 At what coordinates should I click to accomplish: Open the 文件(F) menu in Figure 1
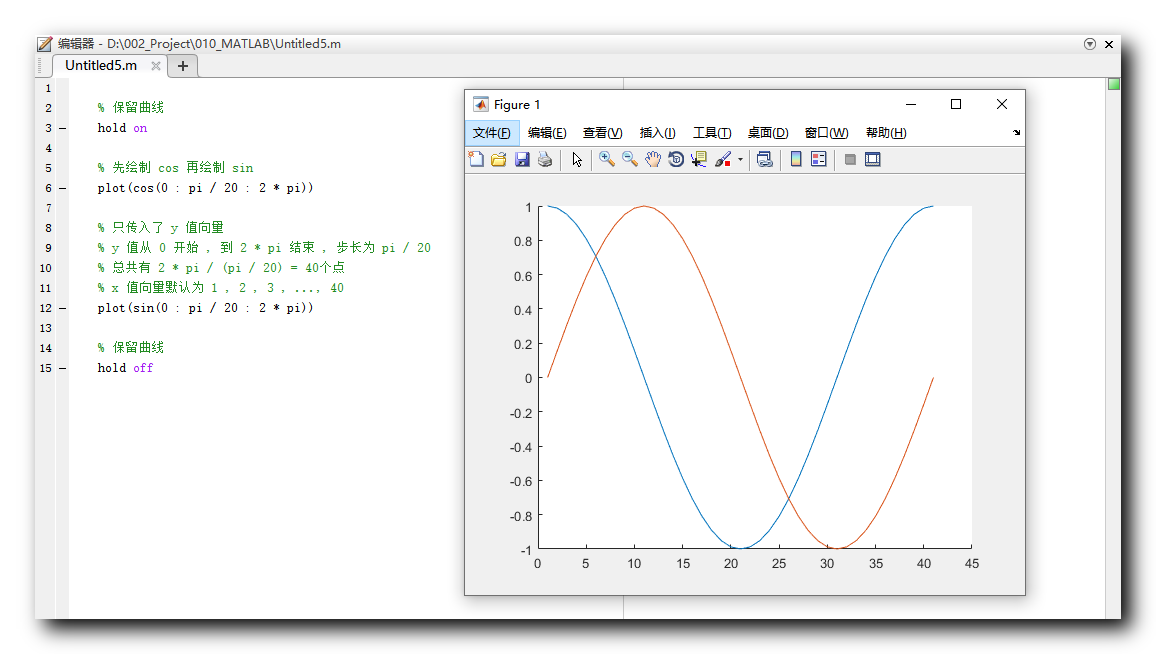(492, 133)
